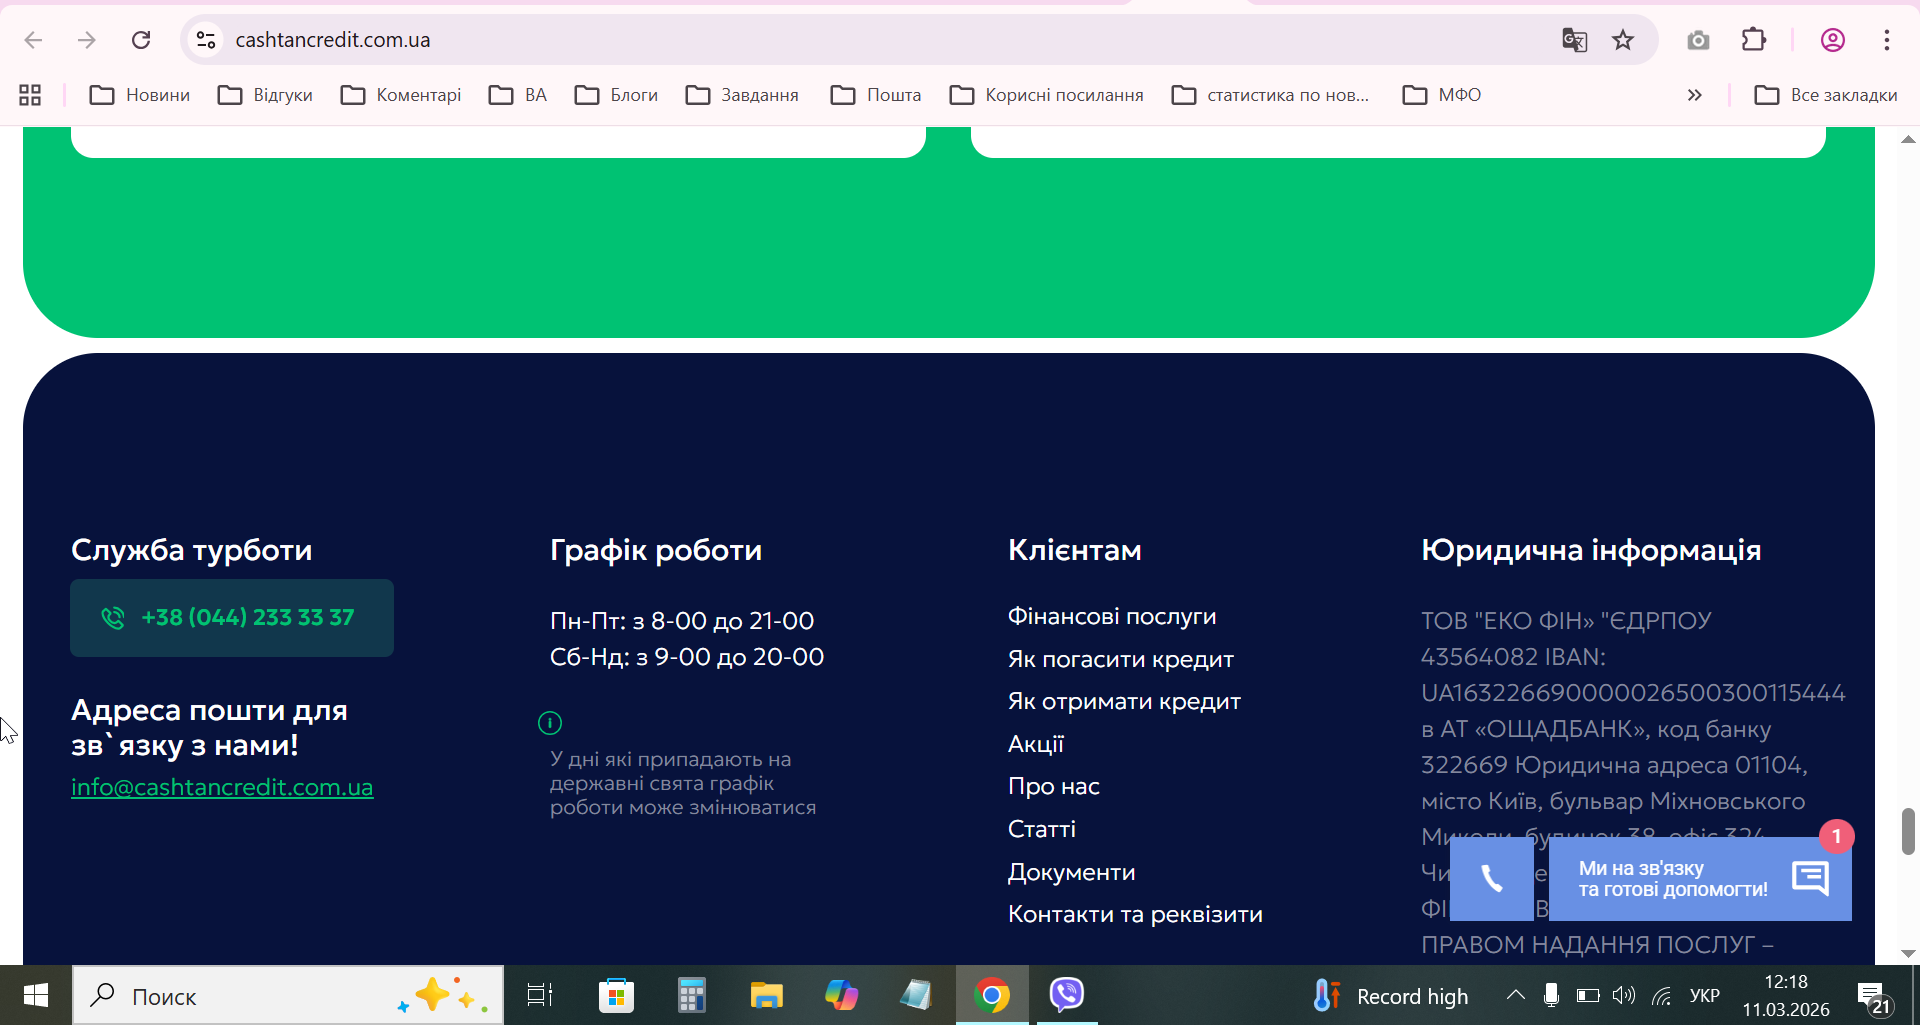Open the volume control tray icon
This screenshot has height=1025, width=1920.
click(x=1625, y=996)
